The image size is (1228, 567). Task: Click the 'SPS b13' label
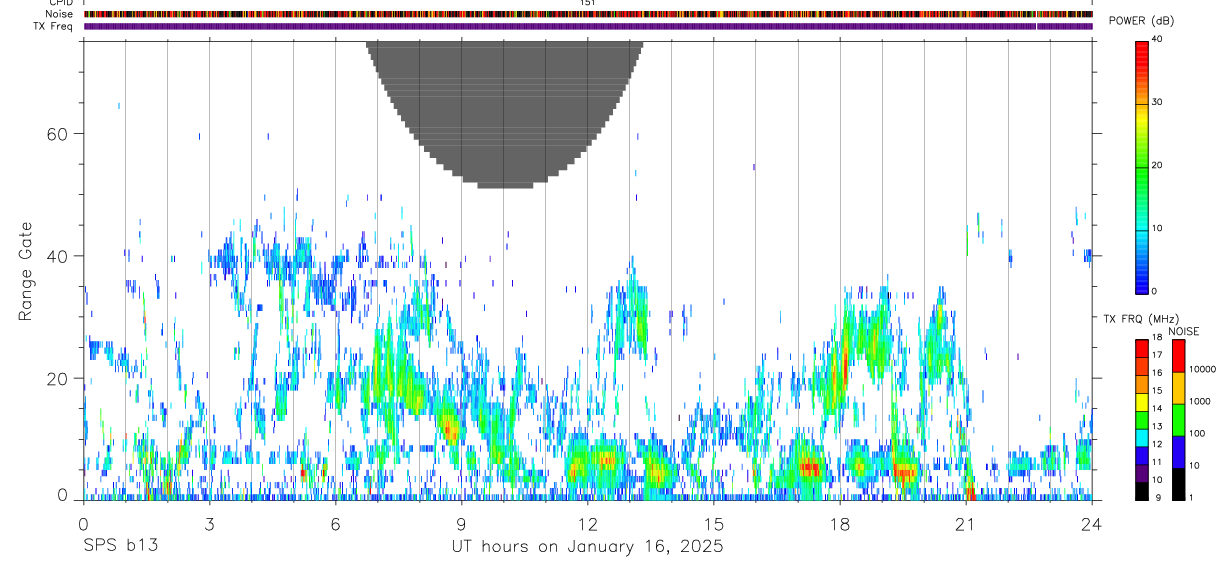pyautogui.click(x=121, y=547)
